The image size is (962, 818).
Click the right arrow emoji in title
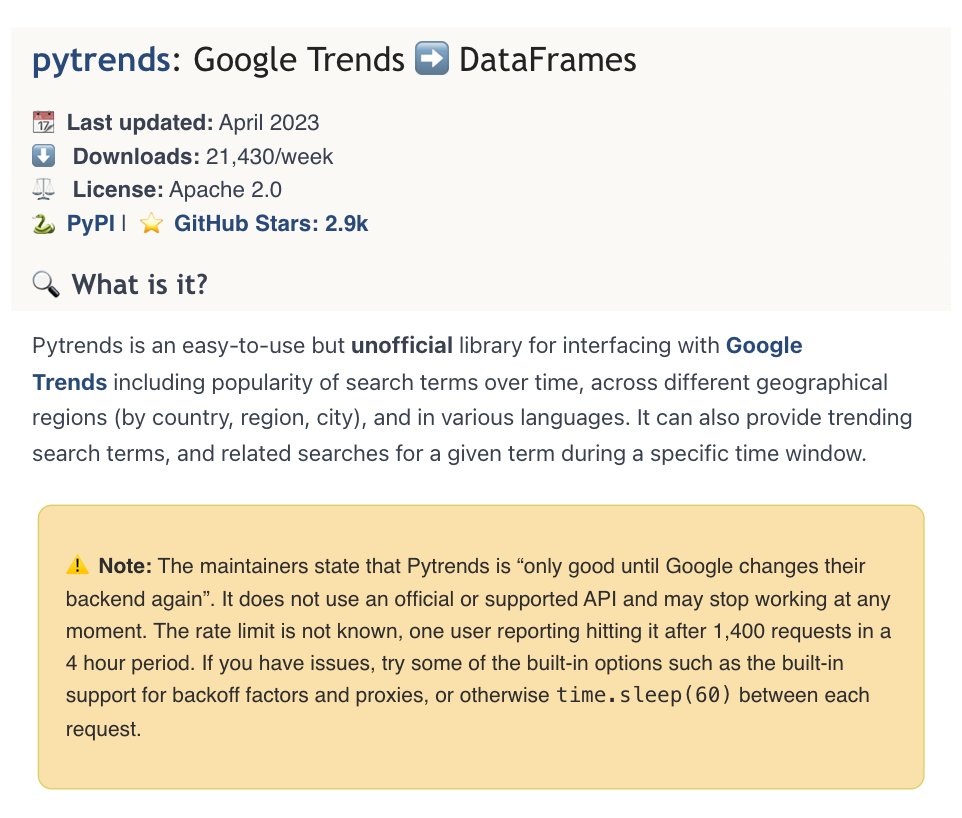pyautogui.click(x=432, y=58)
